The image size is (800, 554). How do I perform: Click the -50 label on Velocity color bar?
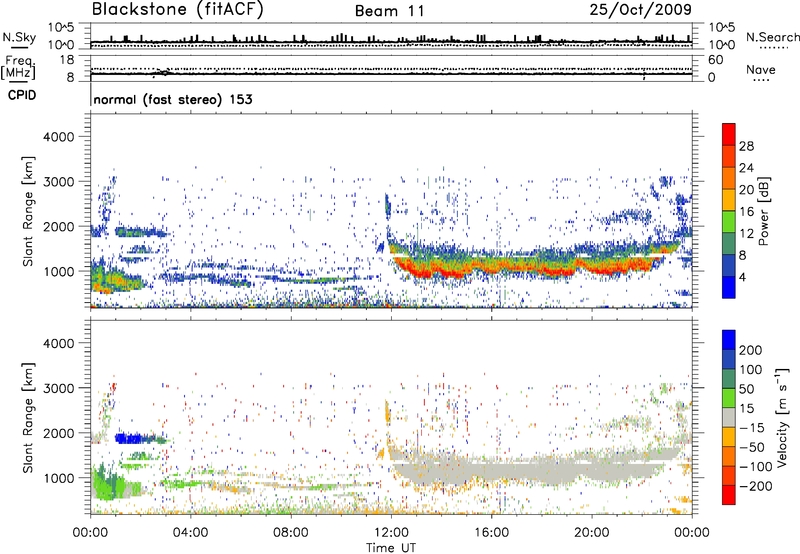tap(752, 447)
